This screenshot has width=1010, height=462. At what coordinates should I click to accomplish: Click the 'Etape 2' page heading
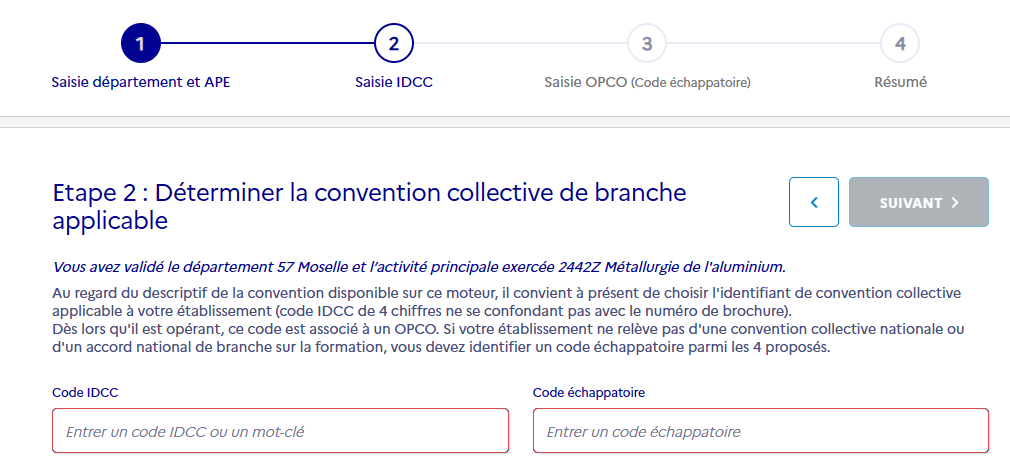pyautogui.click(x=370, y=206)
